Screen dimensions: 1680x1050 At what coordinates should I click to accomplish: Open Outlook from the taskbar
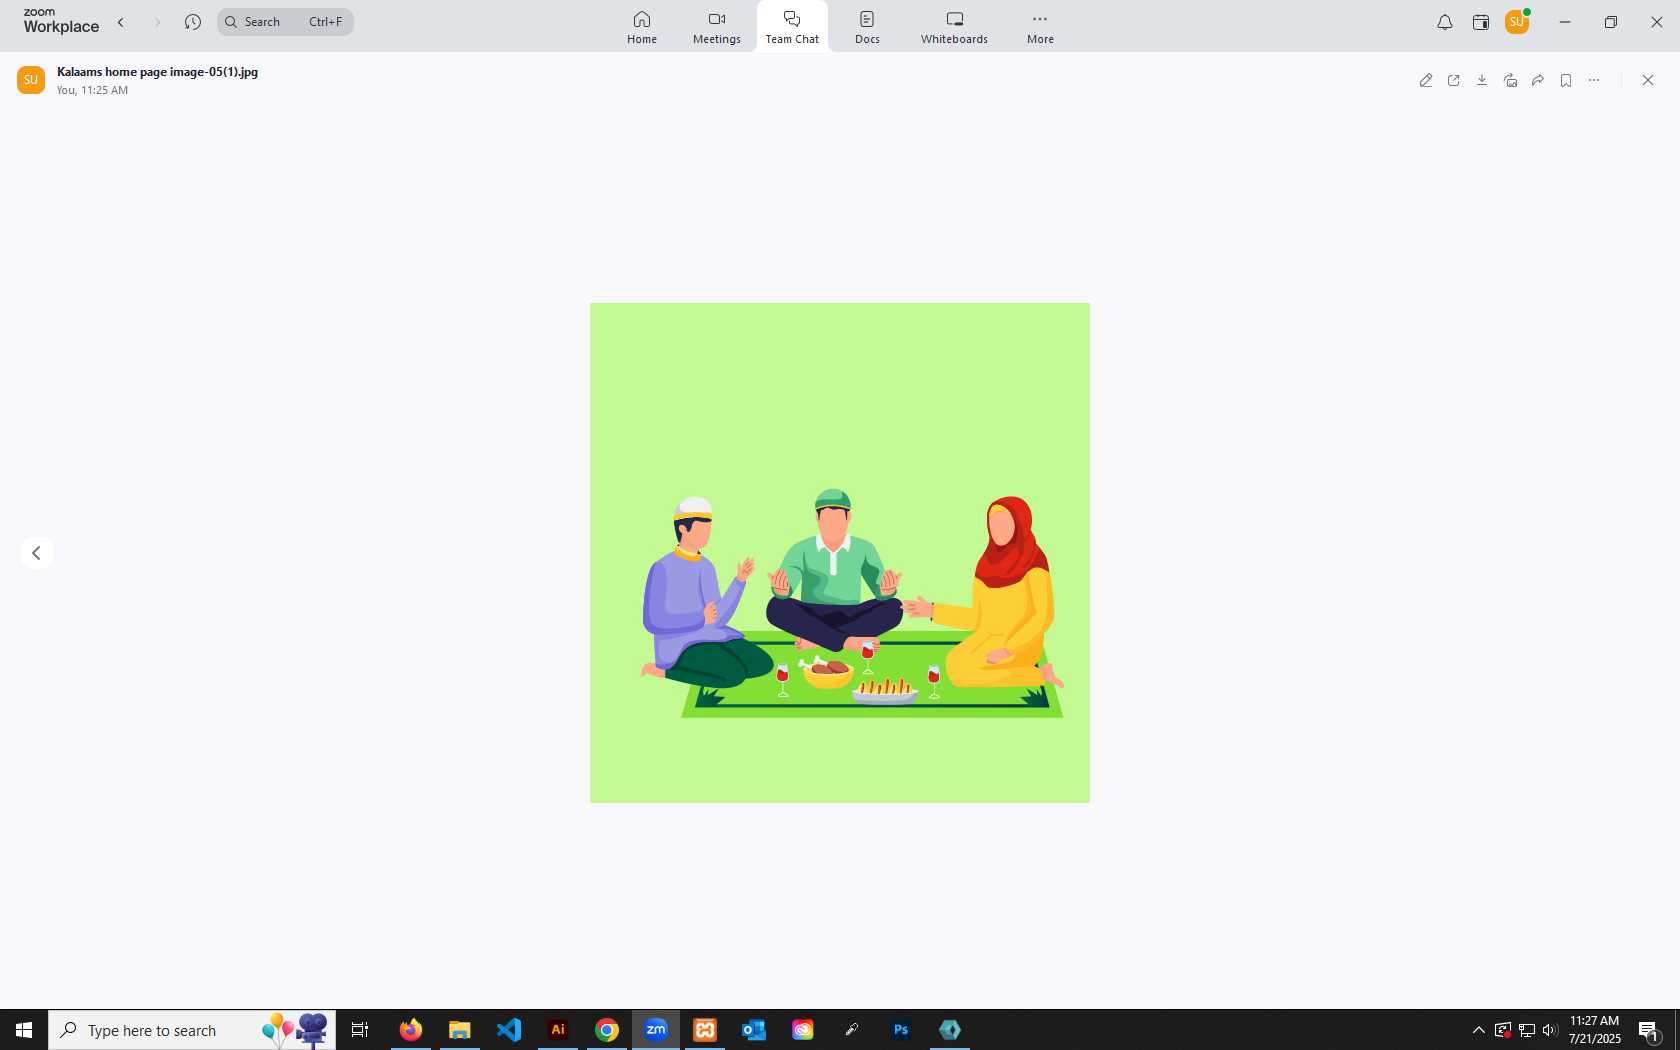(x=754, y=1030)
